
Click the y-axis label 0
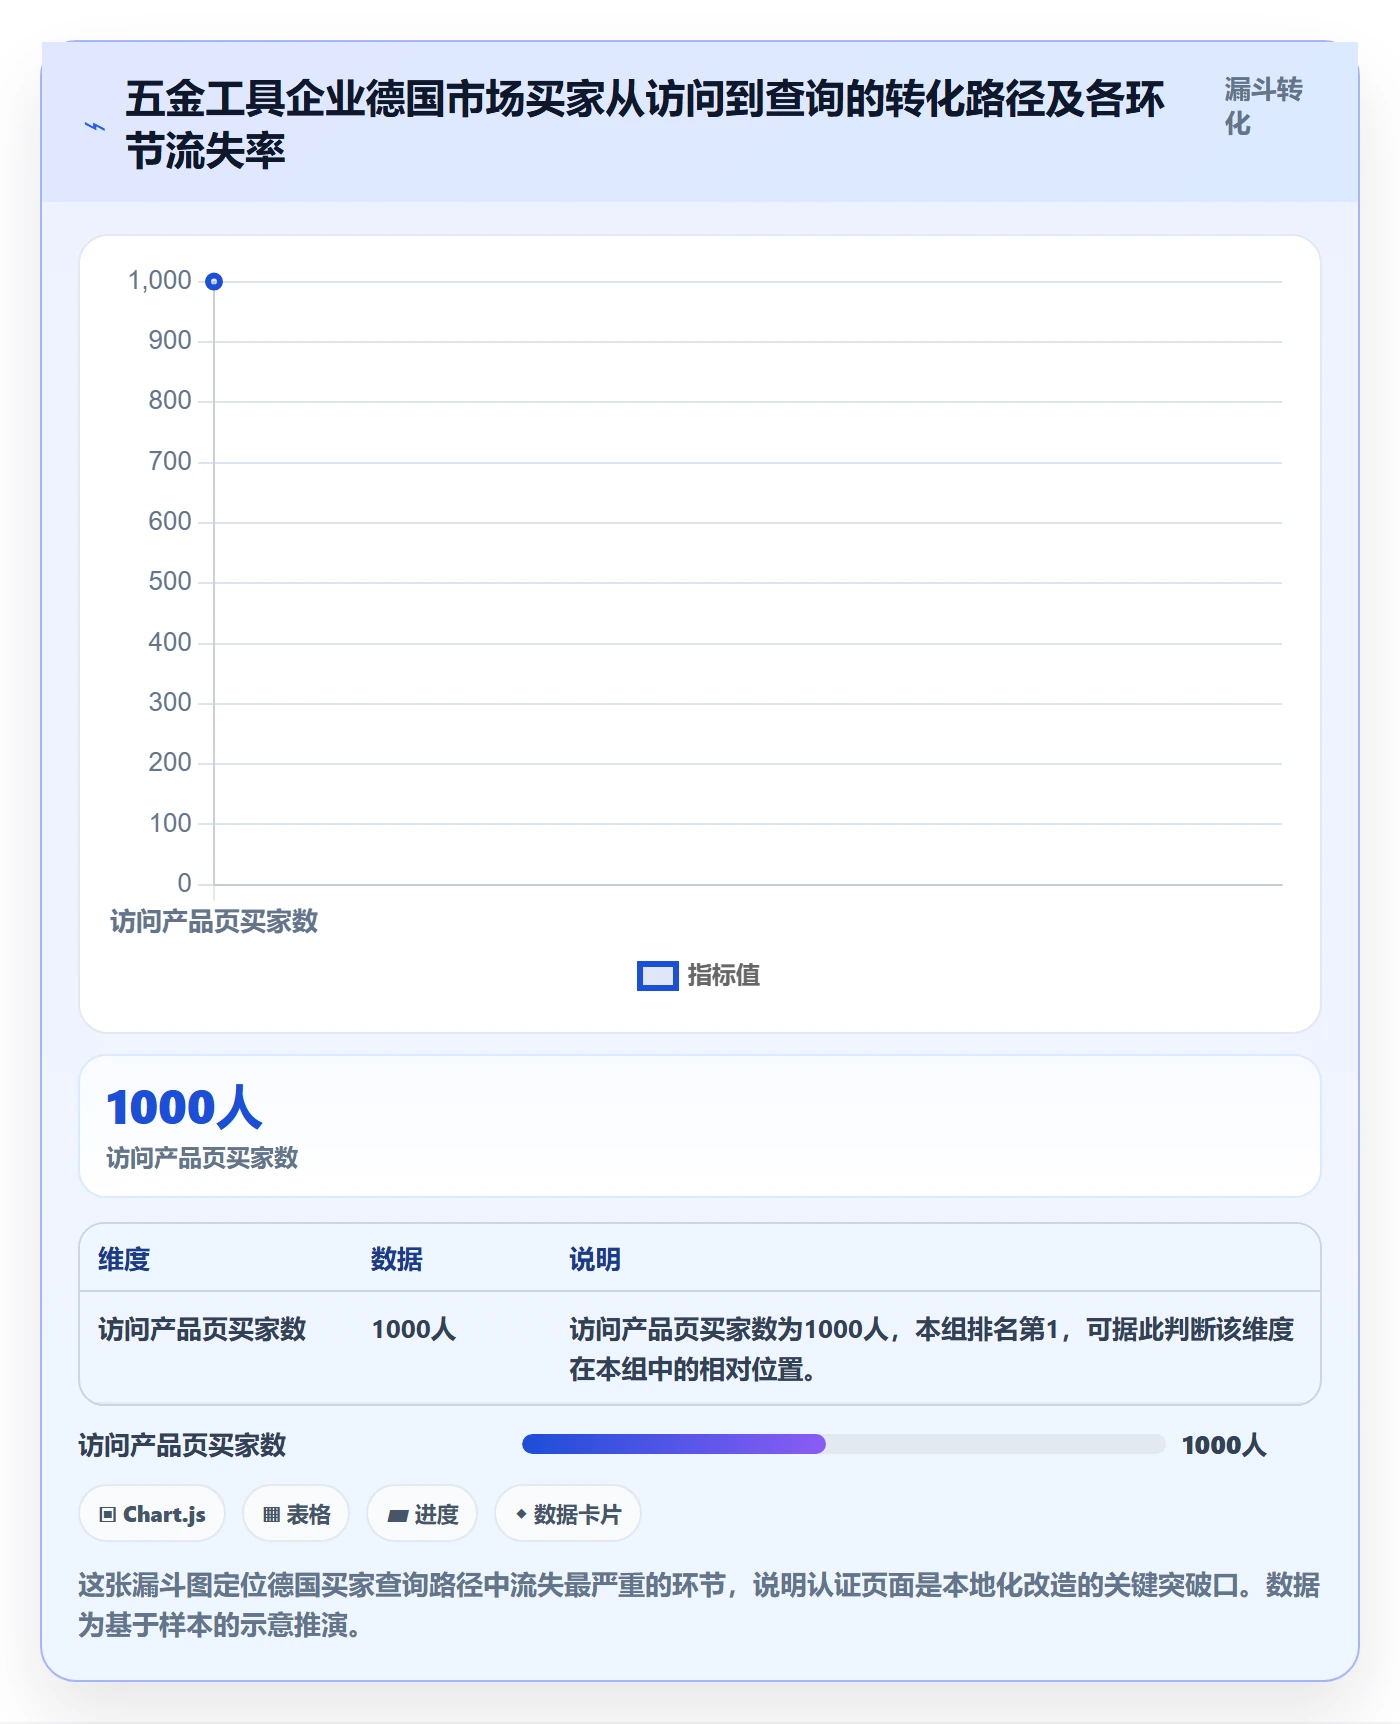click(184, 884)
